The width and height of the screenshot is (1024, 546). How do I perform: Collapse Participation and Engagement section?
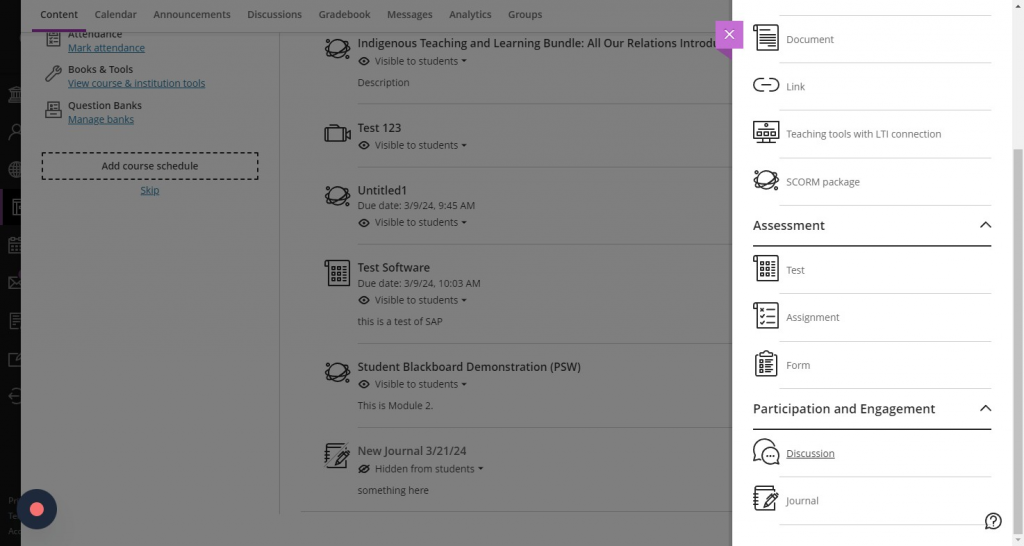coord(985,408)
